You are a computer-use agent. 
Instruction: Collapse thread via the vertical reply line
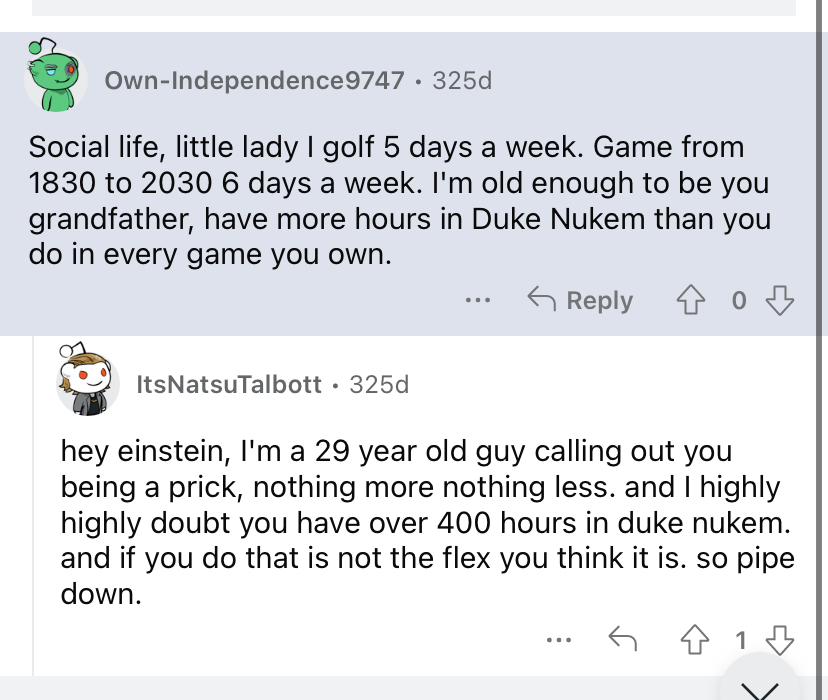pyautogui.click(x=33, y=506)
